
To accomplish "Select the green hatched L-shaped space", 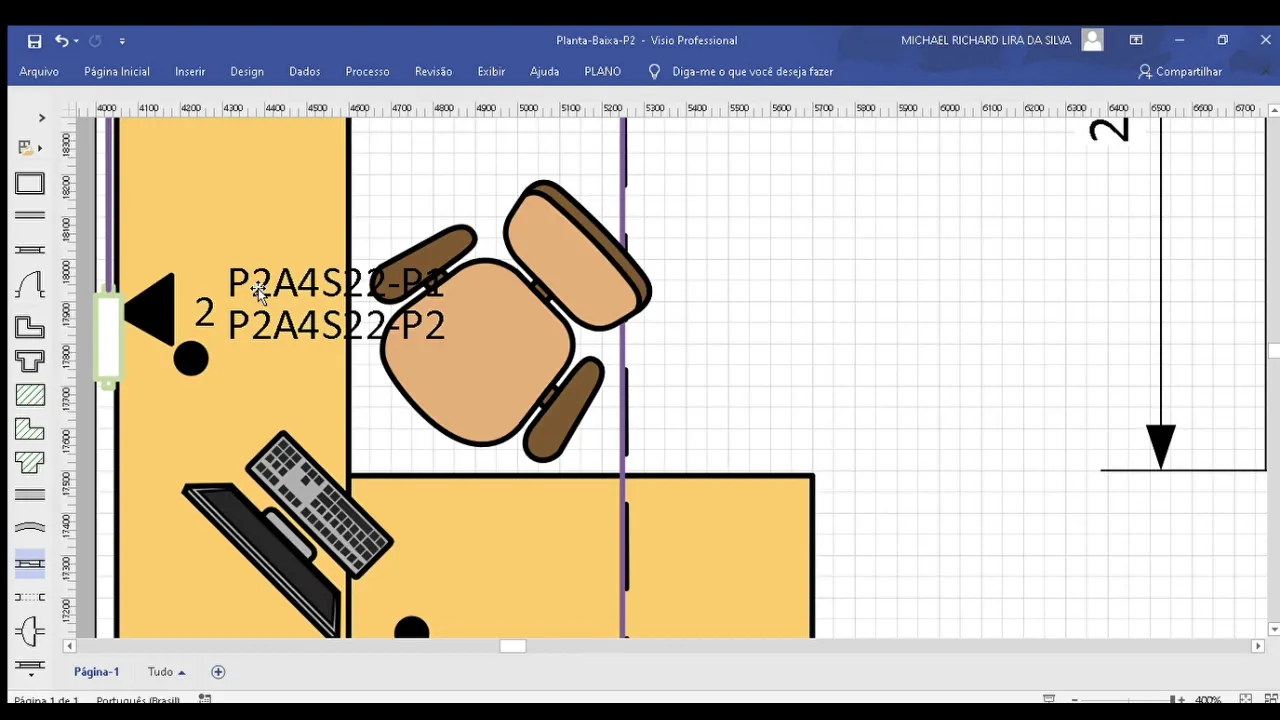I will point(30,429).
